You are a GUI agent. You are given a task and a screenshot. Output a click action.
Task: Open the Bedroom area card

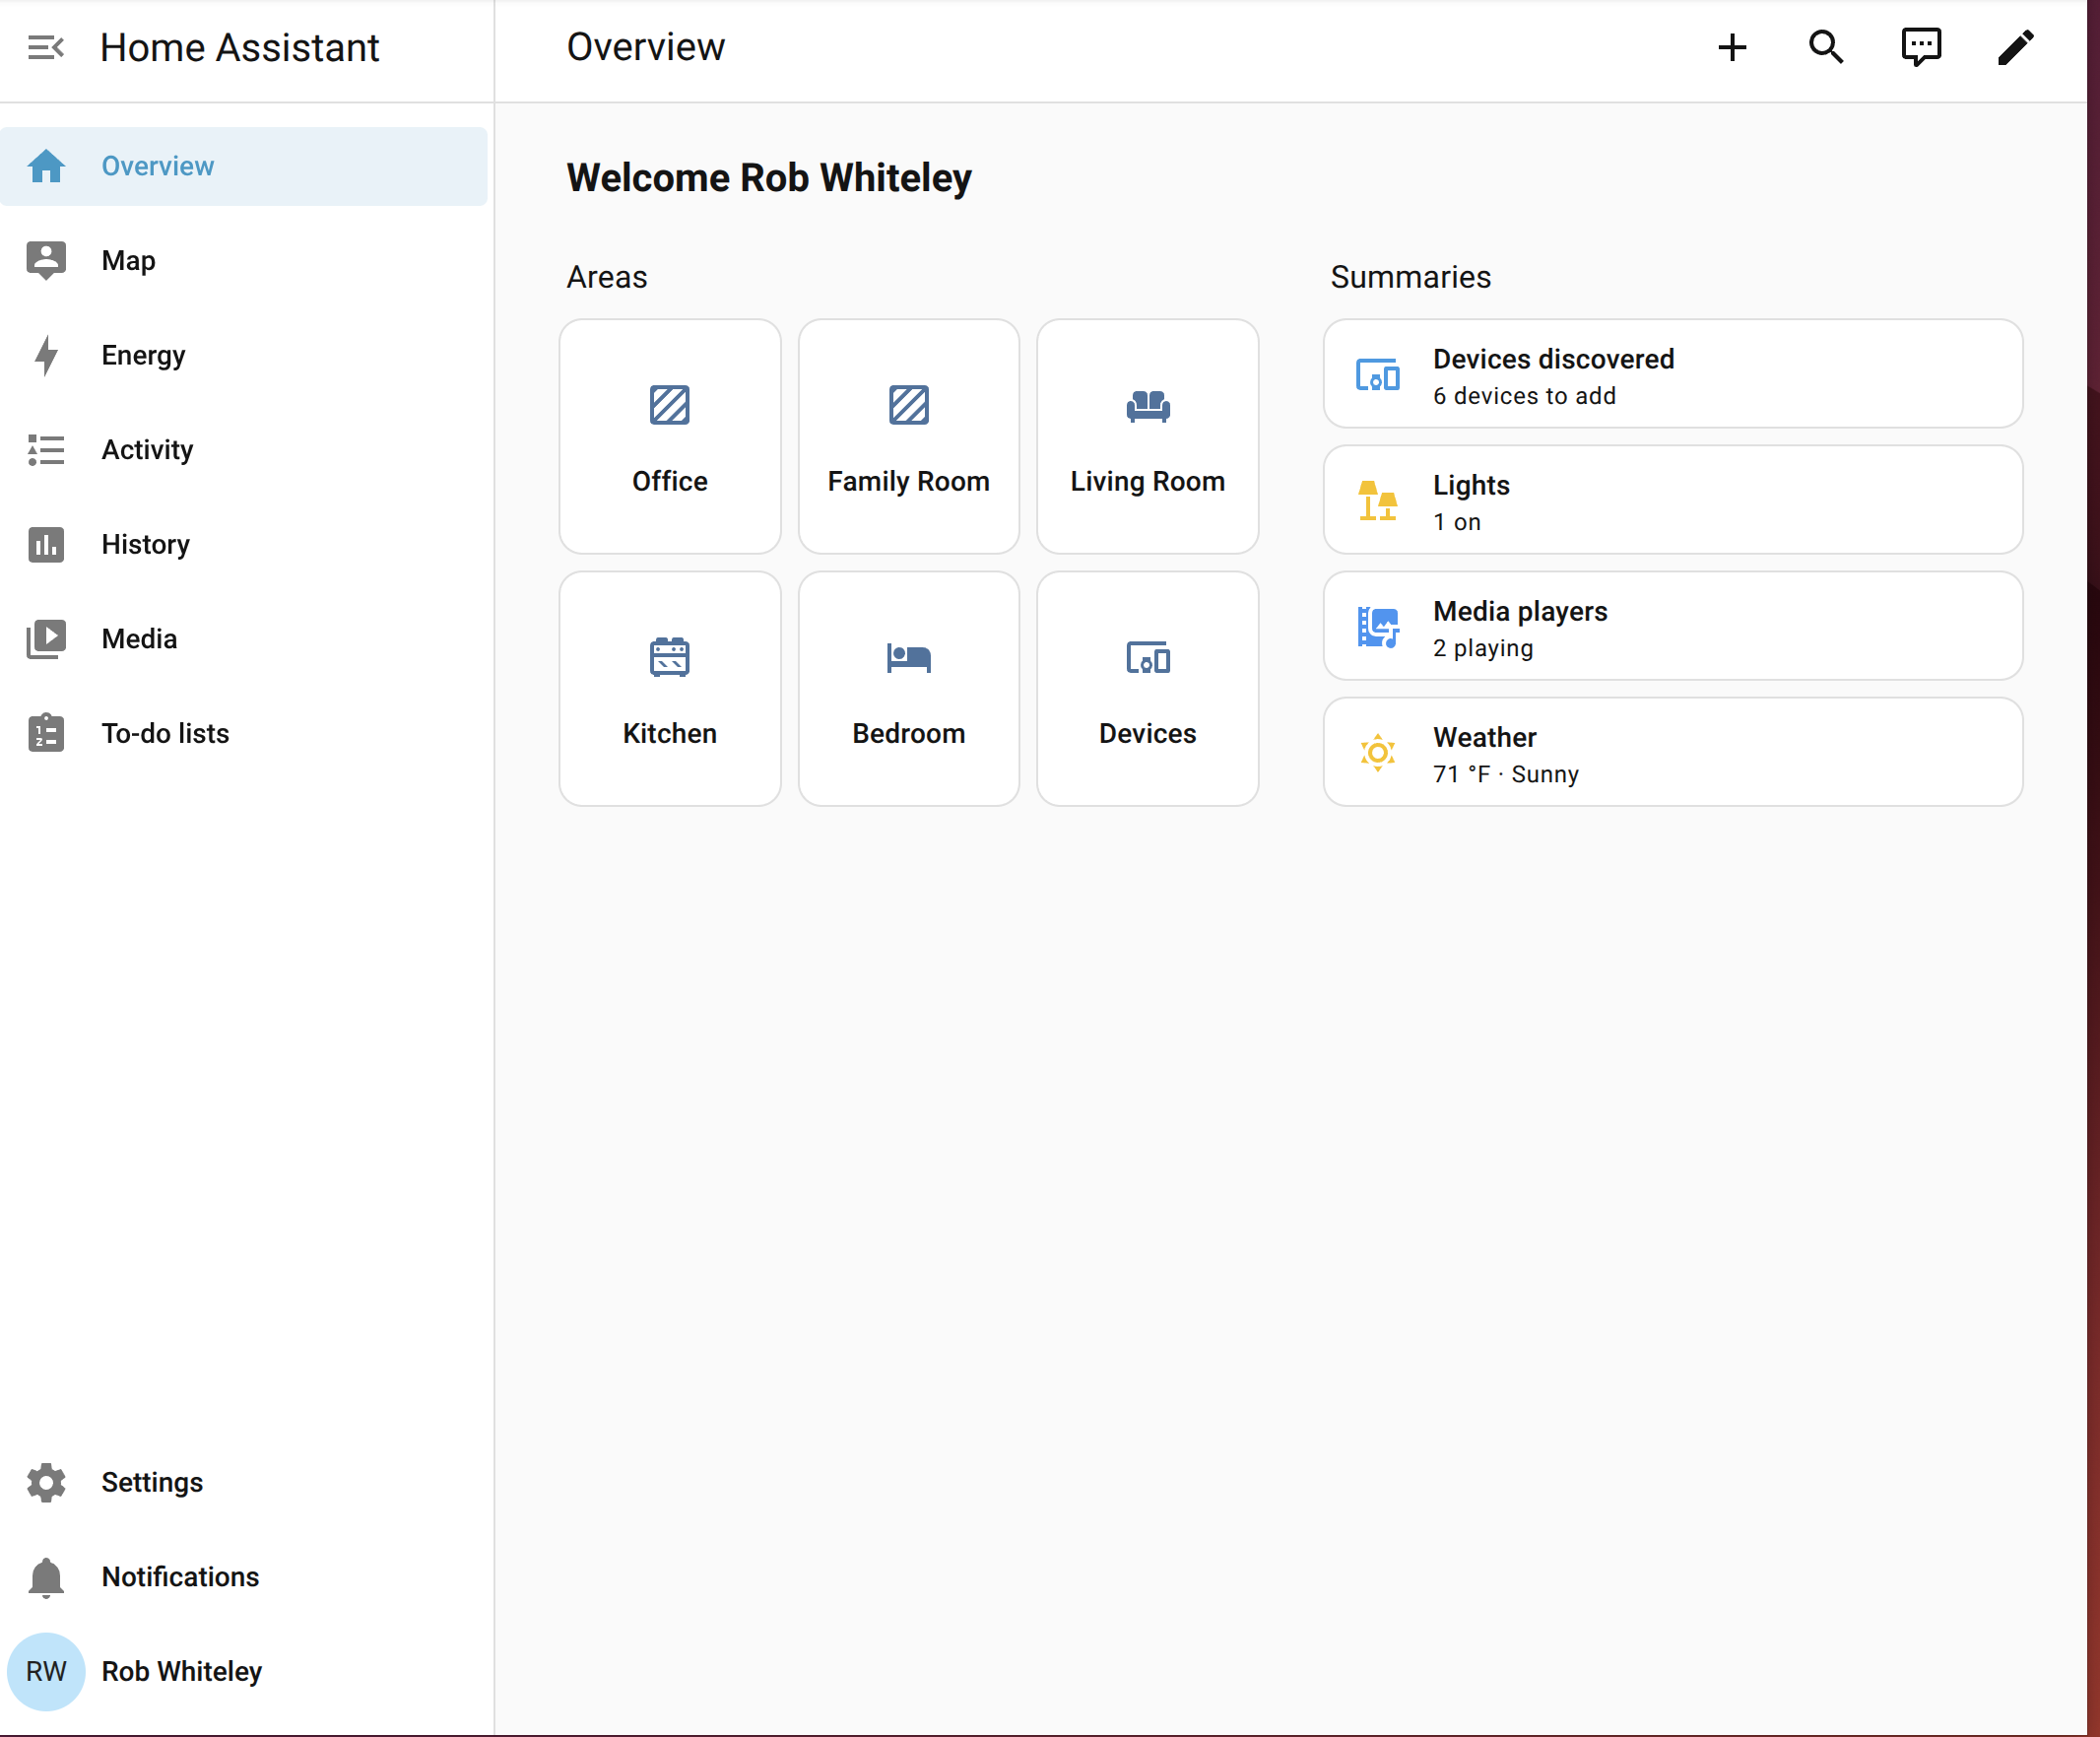point(908,688)
